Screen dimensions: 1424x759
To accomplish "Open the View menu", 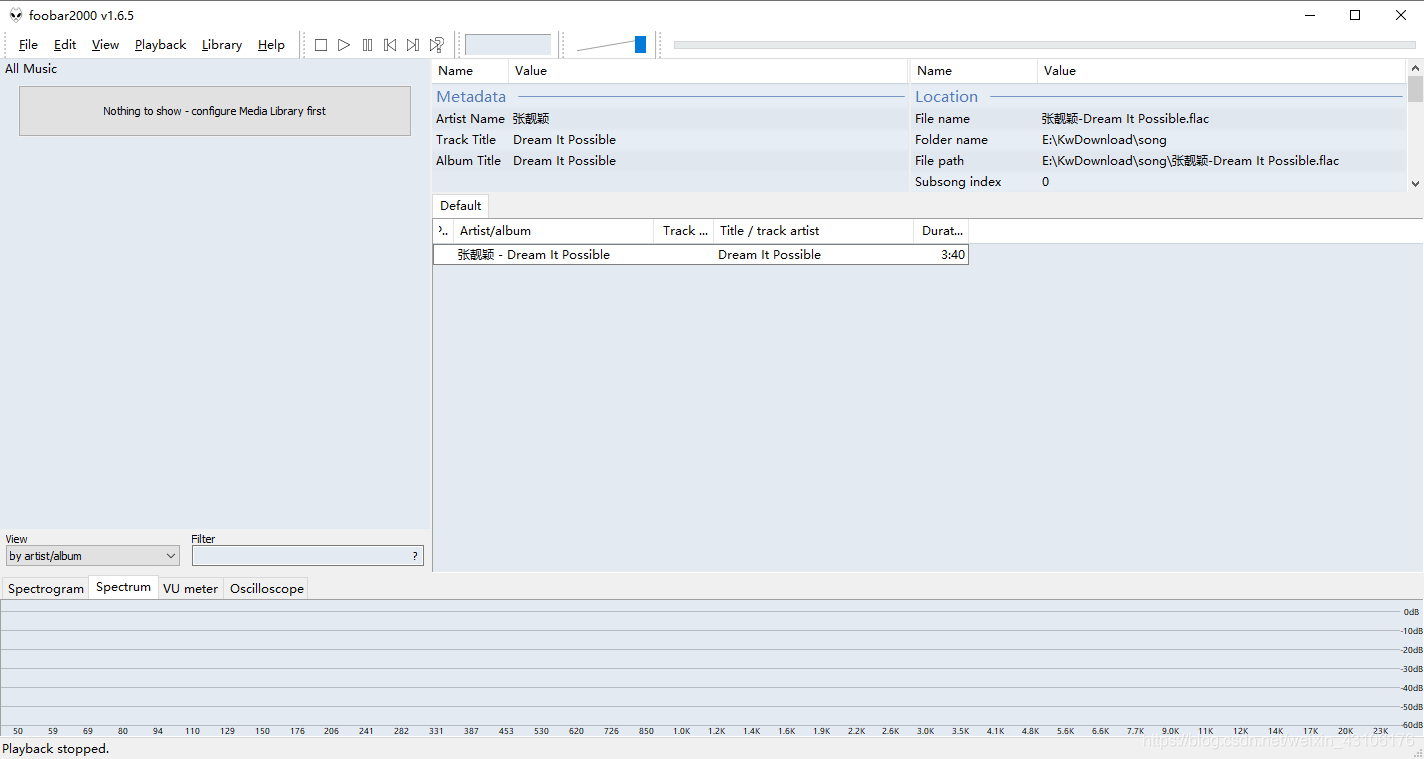I will point(105,45).
